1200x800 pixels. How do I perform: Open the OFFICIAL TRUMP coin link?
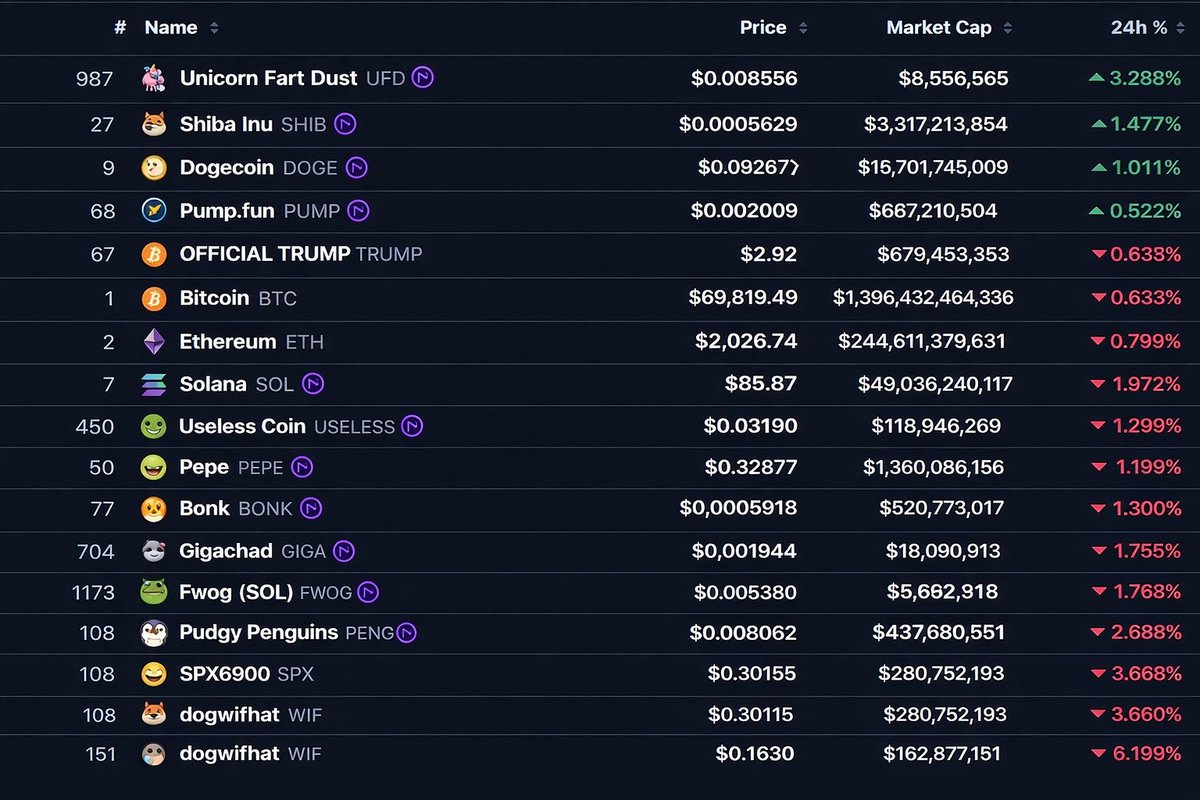264,254
